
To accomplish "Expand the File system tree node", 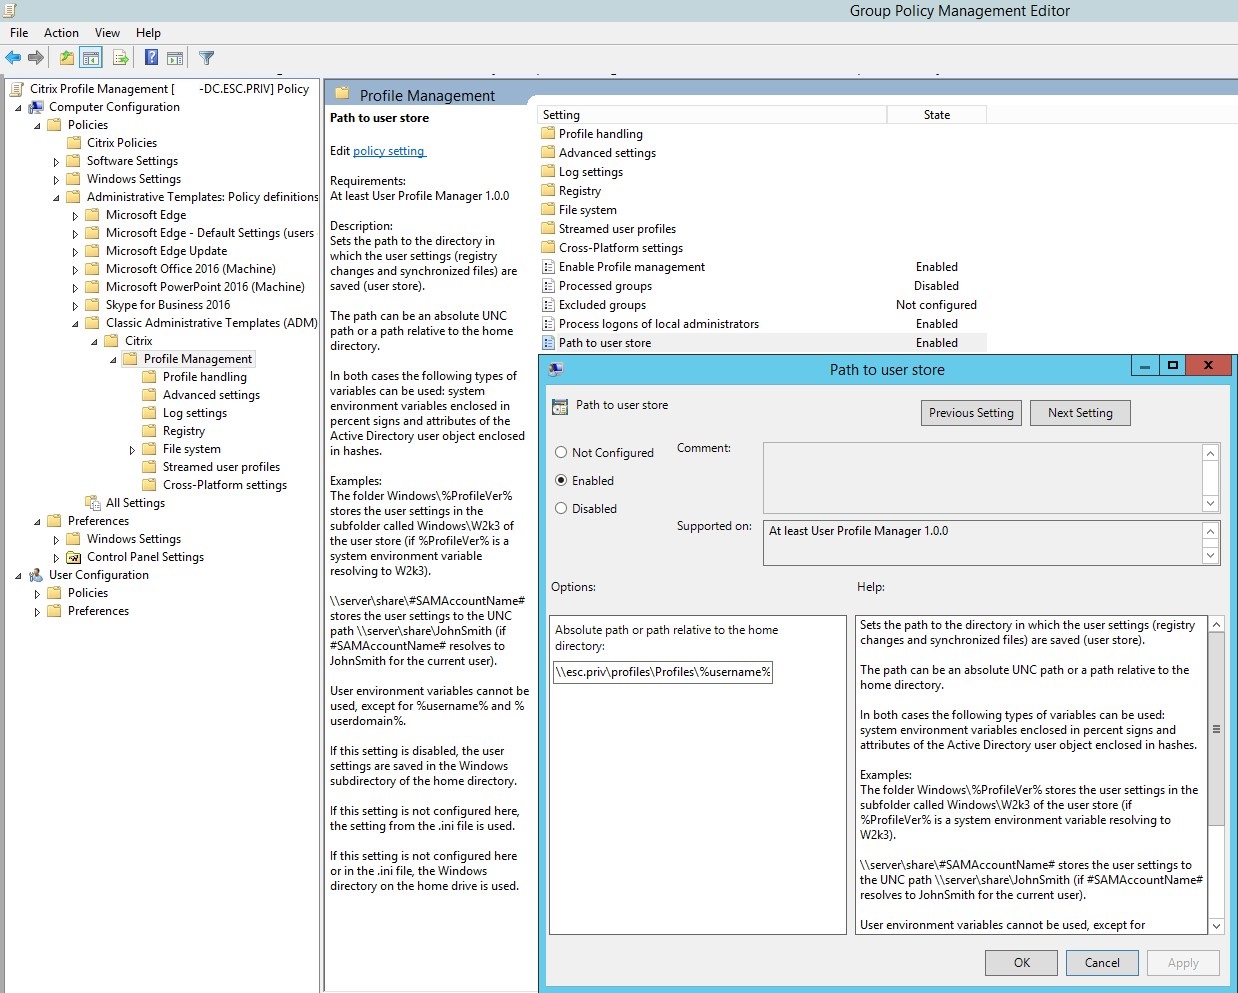I will coord(132,450).
